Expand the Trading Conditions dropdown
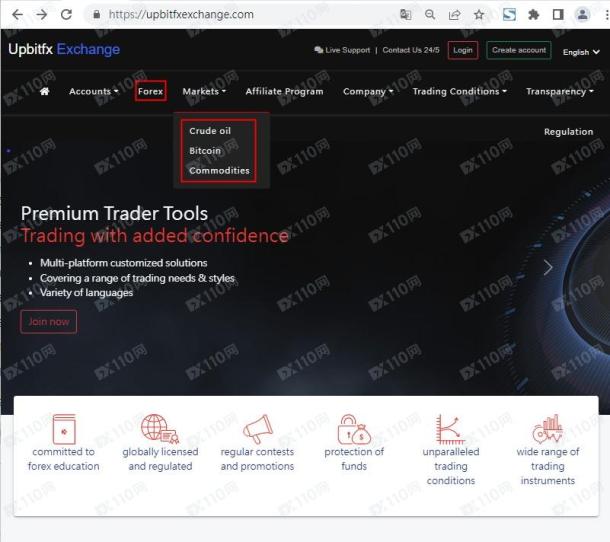The height and width of the screenshot is (542, 610). coord(460,91)
